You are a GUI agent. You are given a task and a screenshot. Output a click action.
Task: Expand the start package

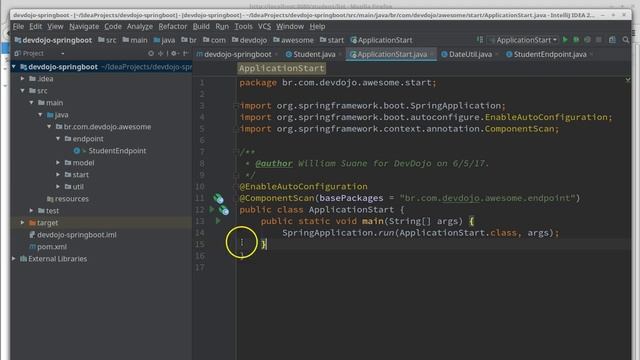(x=58, y=175)
